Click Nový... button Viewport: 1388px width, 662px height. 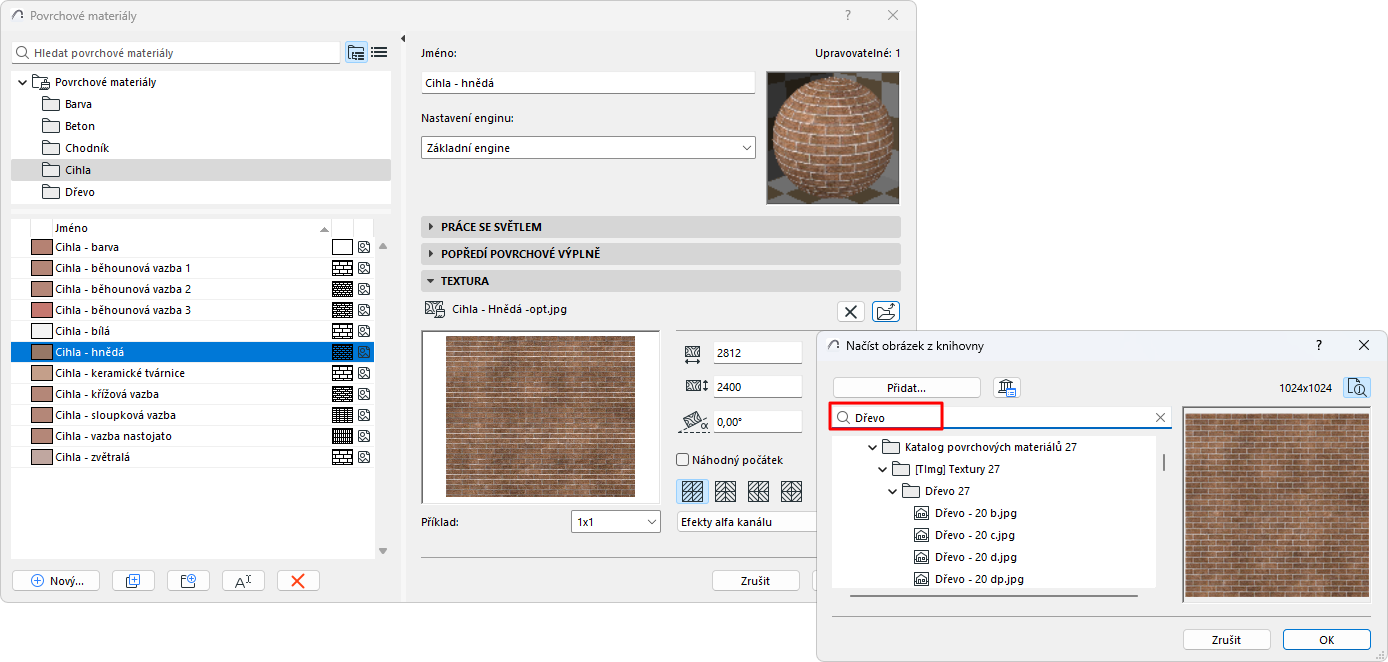pos(56,580)
